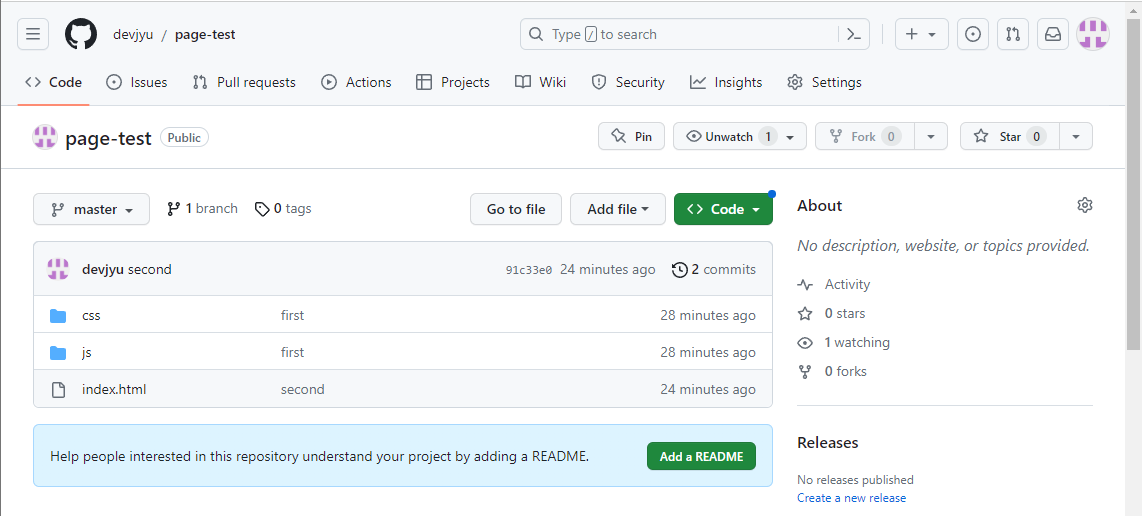The image size is (1142, 516).
Task: Click the About settings gear icon
Action: 1085,205
